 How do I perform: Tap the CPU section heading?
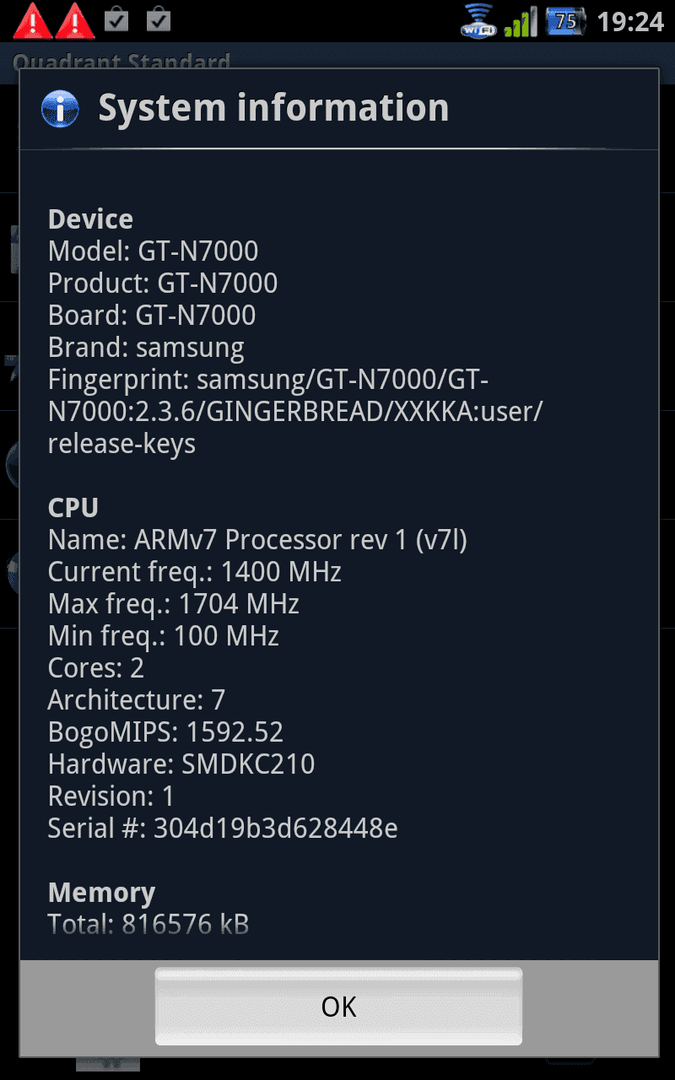pyautogui.click(x=73, y=508)
